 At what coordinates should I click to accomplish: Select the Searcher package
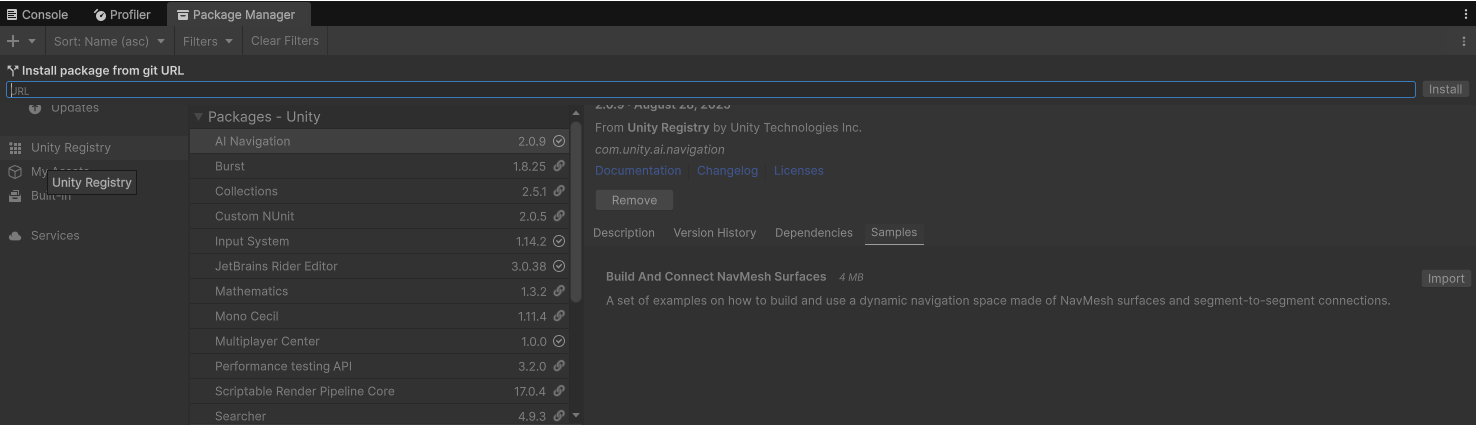pyautogui.click(x=379, y=415)
